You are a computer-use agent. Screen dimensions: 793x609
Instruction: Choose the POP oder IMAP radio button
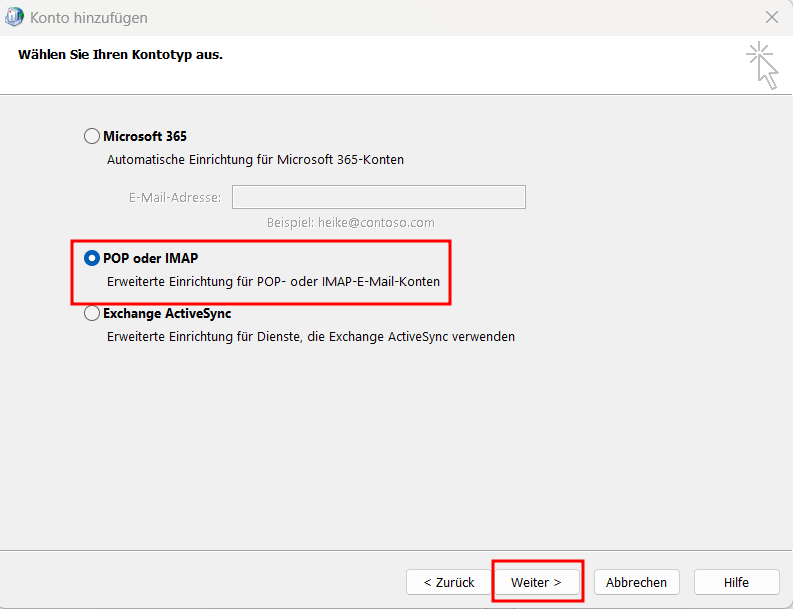(x=92, y=258)
